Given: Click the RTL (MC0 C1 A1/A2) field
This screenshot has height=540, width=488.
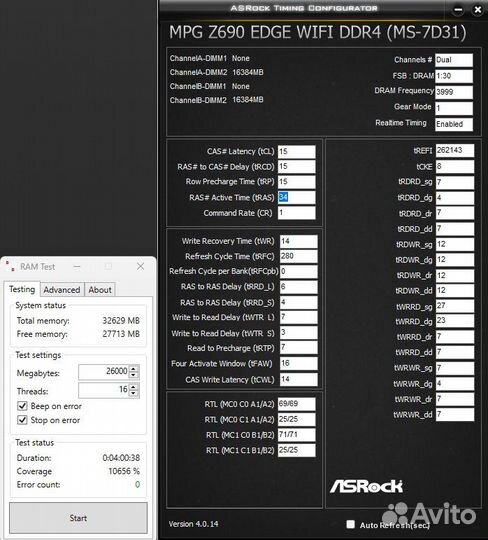Looking at the screenshot, I should pos(297,419).
